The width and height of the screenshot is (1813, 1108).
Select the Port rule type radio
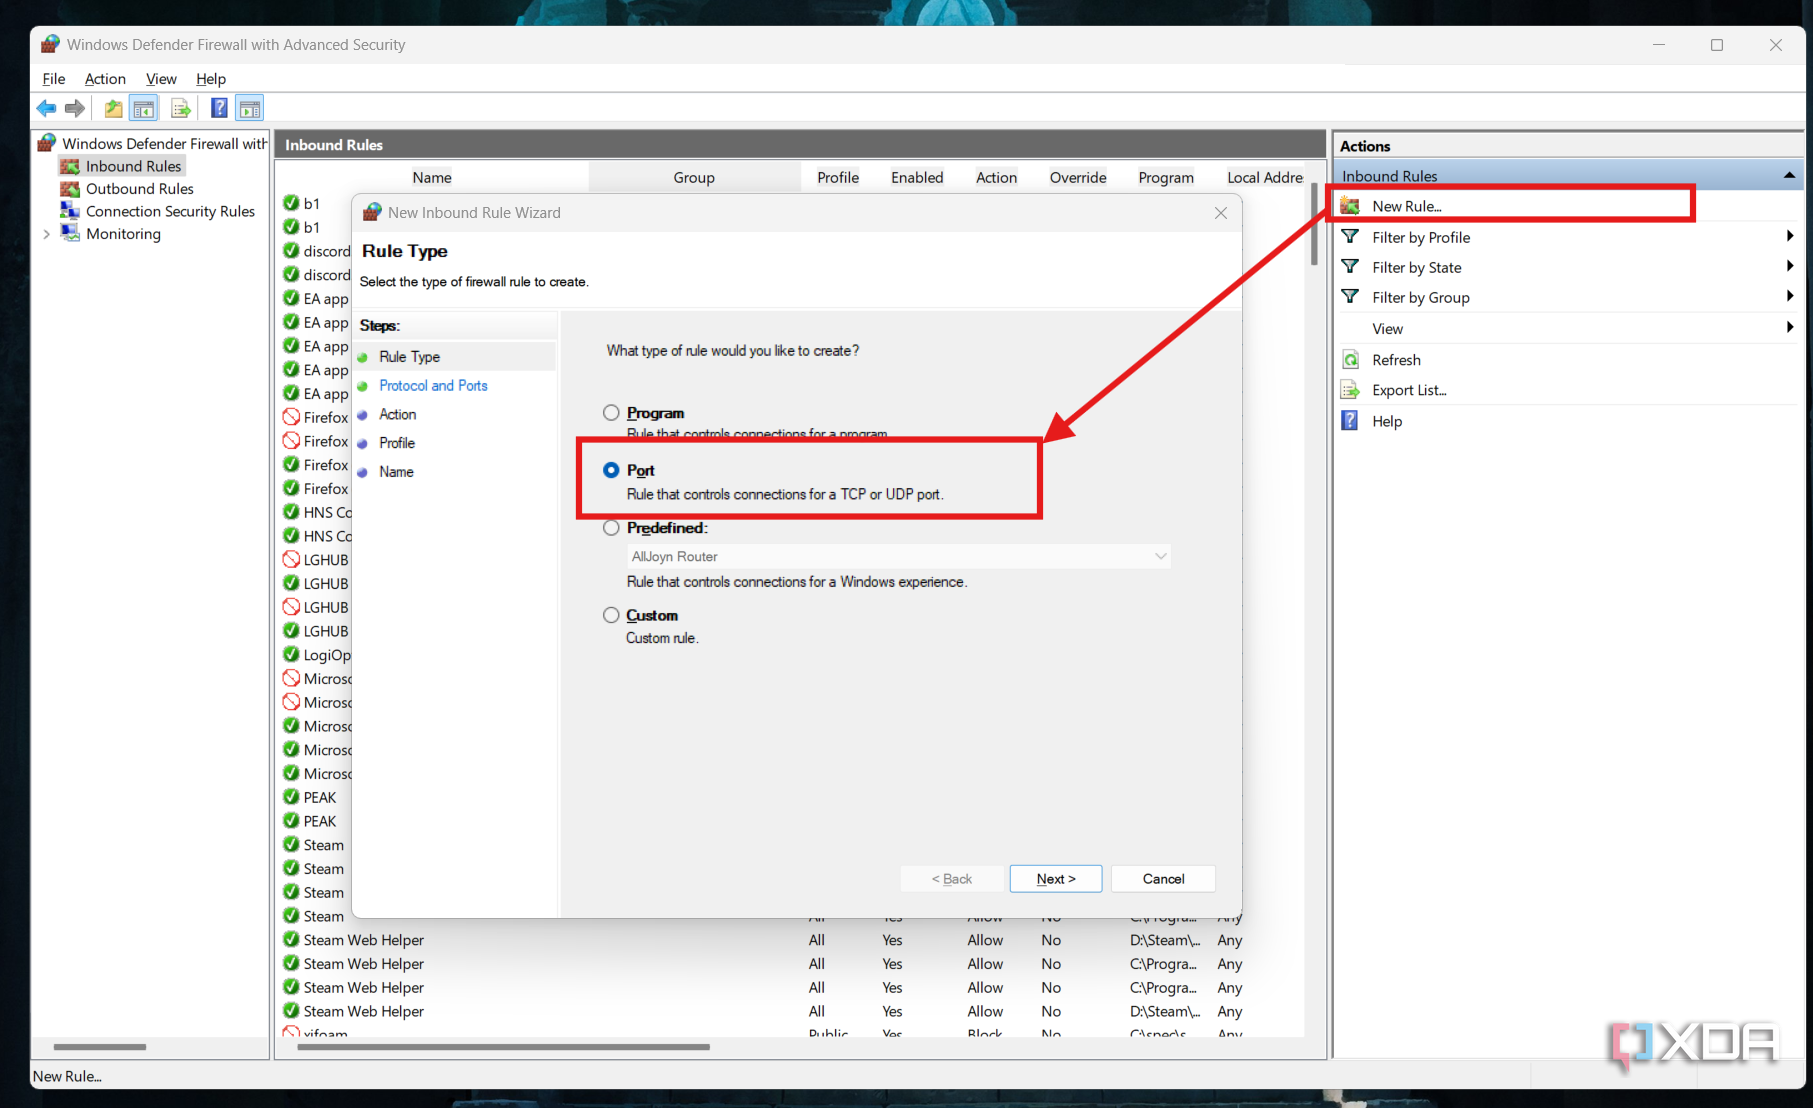tap(611, 470)
